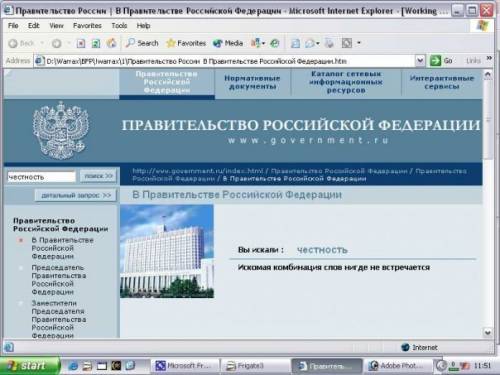Click the Refresh page icon
This screenshot has width=500, height=375.
96,43
